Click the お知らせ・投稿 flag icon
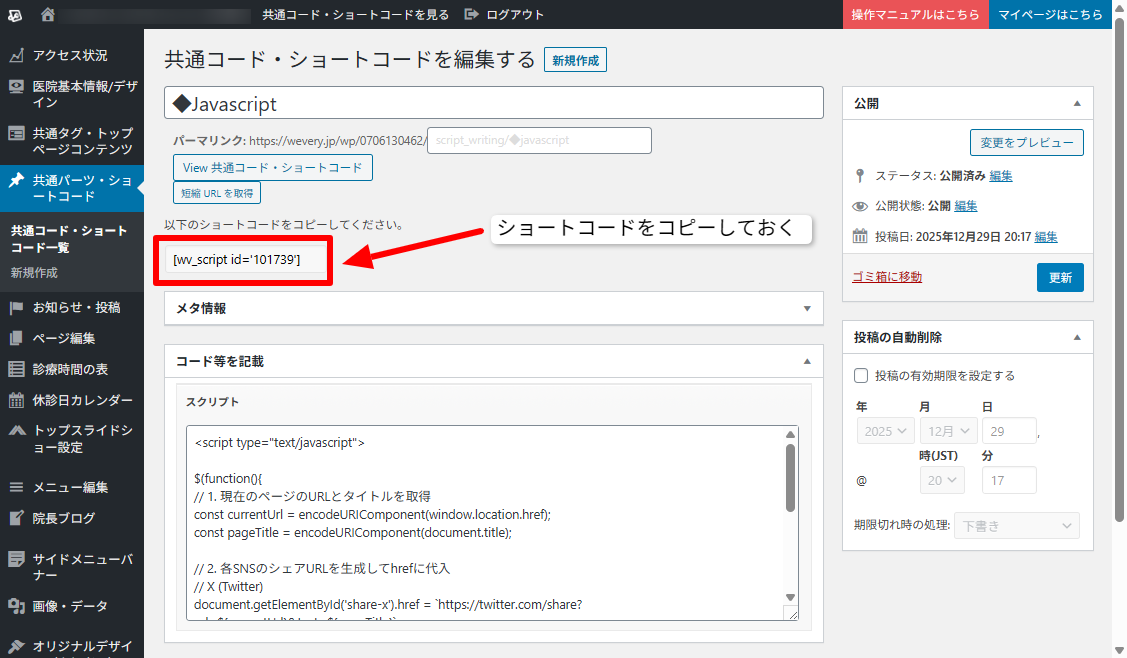 16,307
